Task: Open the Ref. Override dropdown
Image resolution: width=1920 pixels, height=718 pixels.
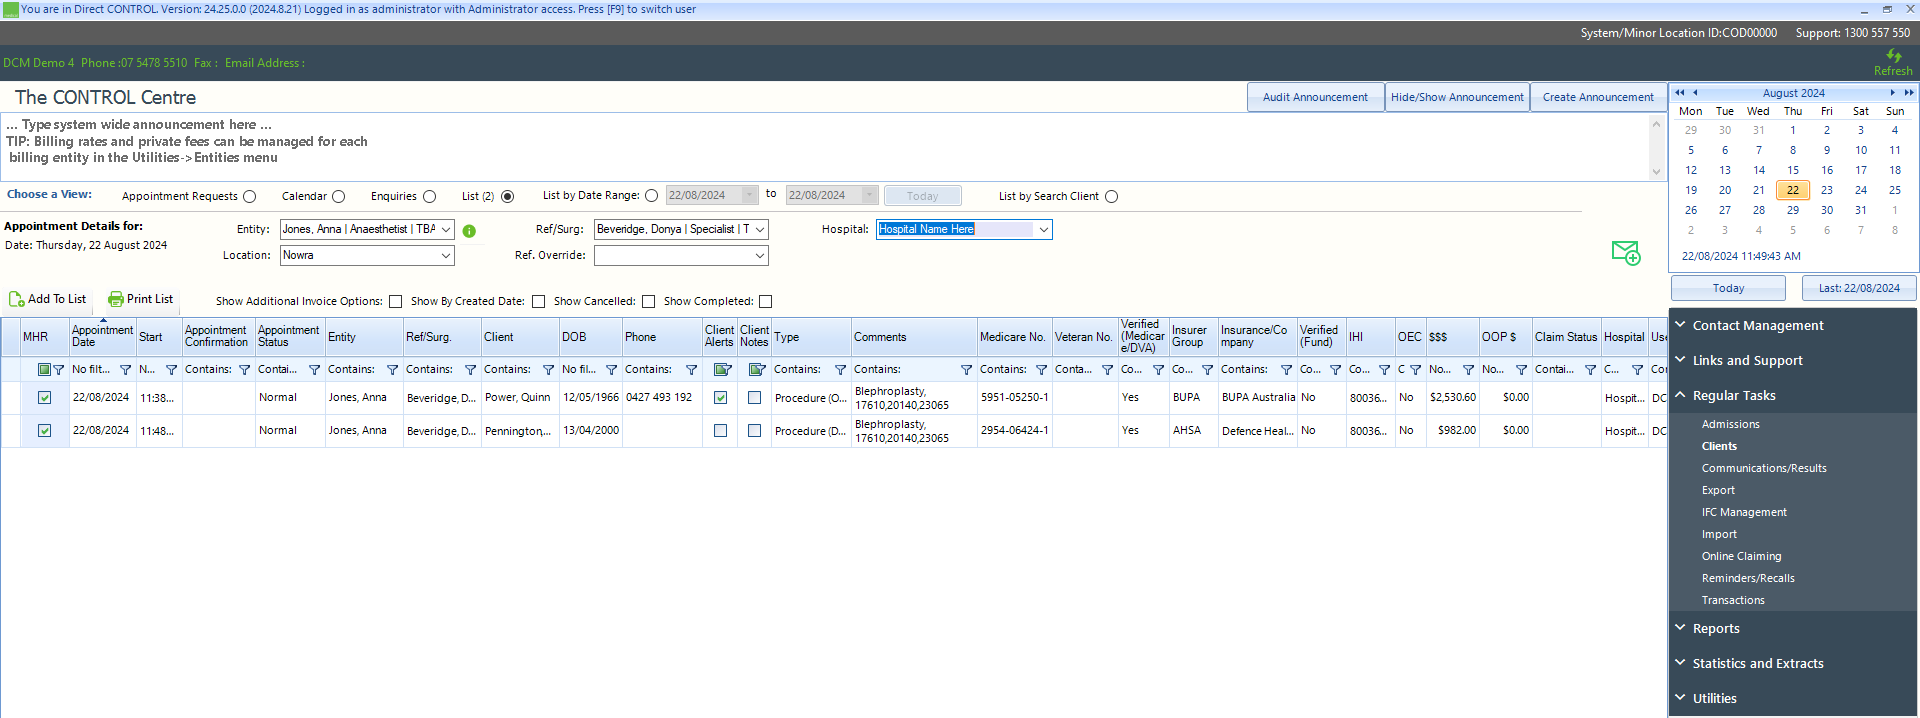Action: pos(760,256)
